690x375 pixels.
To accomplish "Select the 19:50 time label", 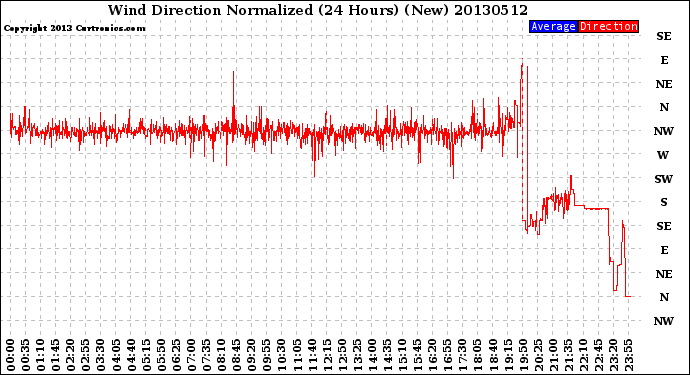I will pos(523,355).
